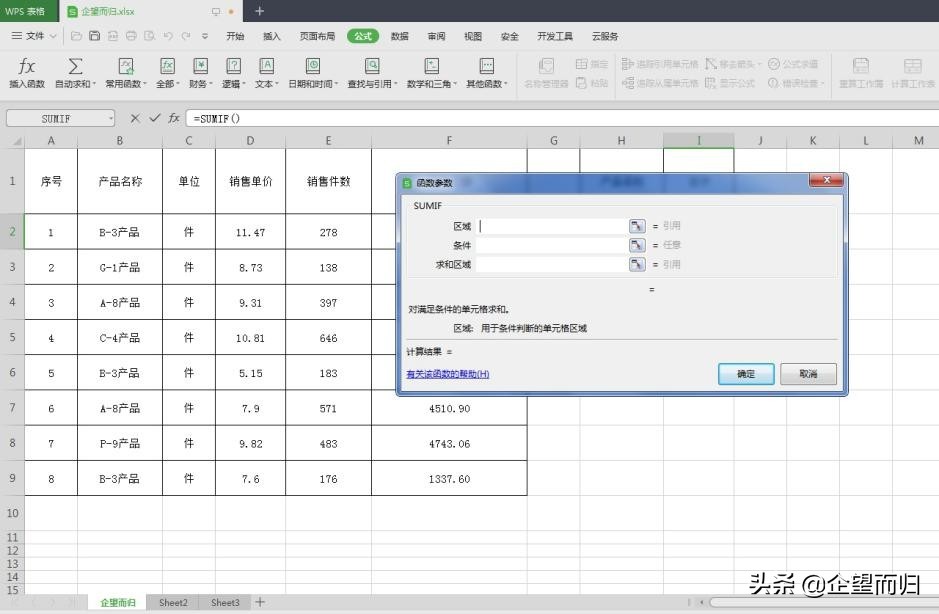Click range picker icon beside 区域 field

click(x=637, y=226)
